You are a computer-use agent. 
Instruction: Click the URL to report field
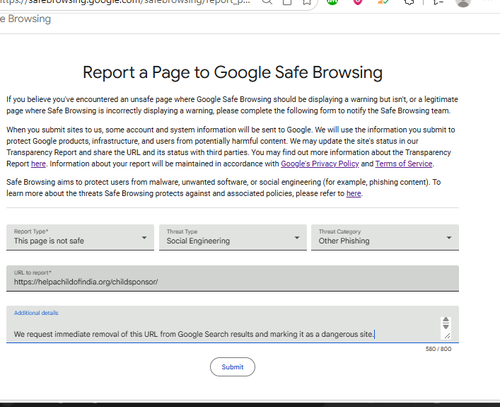pyautogui.click(x=232, y=278)
